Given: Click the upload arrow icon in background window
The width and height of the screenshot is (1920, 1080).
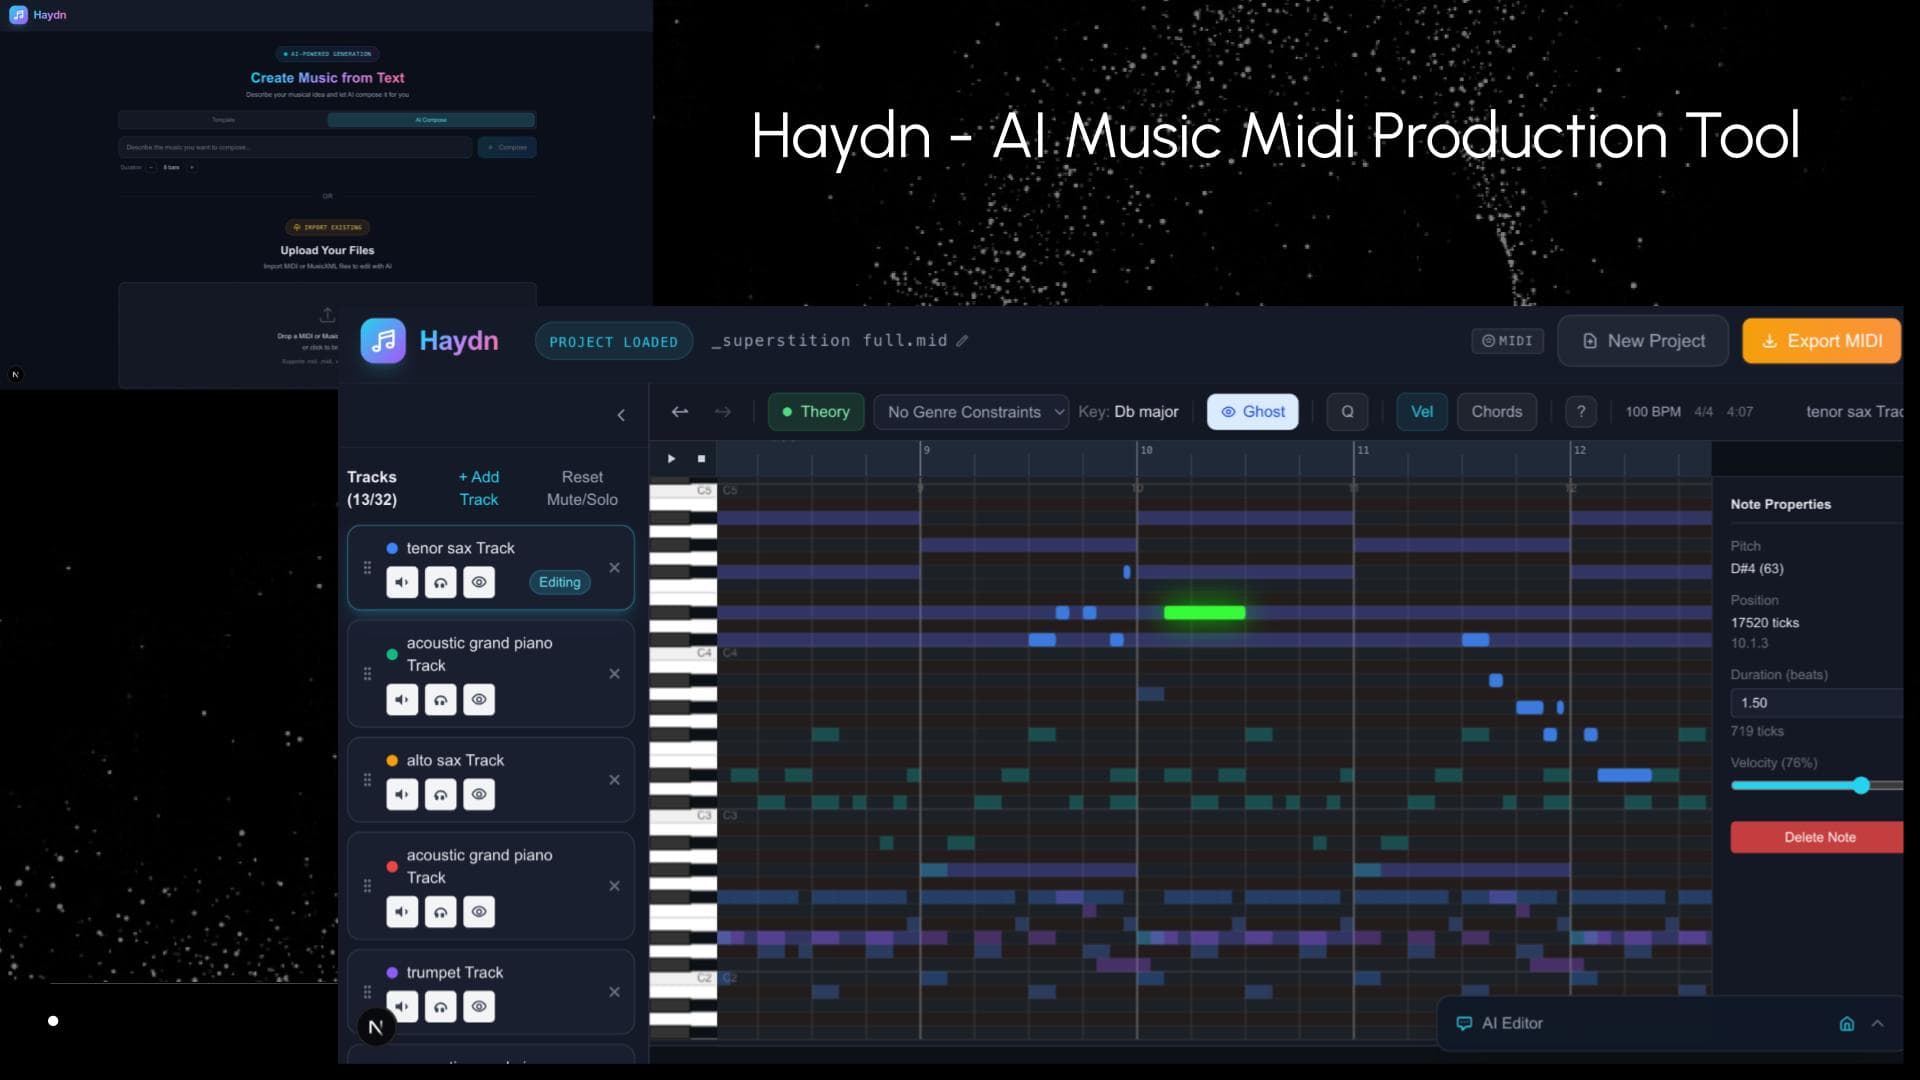Looking at the screenshot, I should [x=327, y=314].
